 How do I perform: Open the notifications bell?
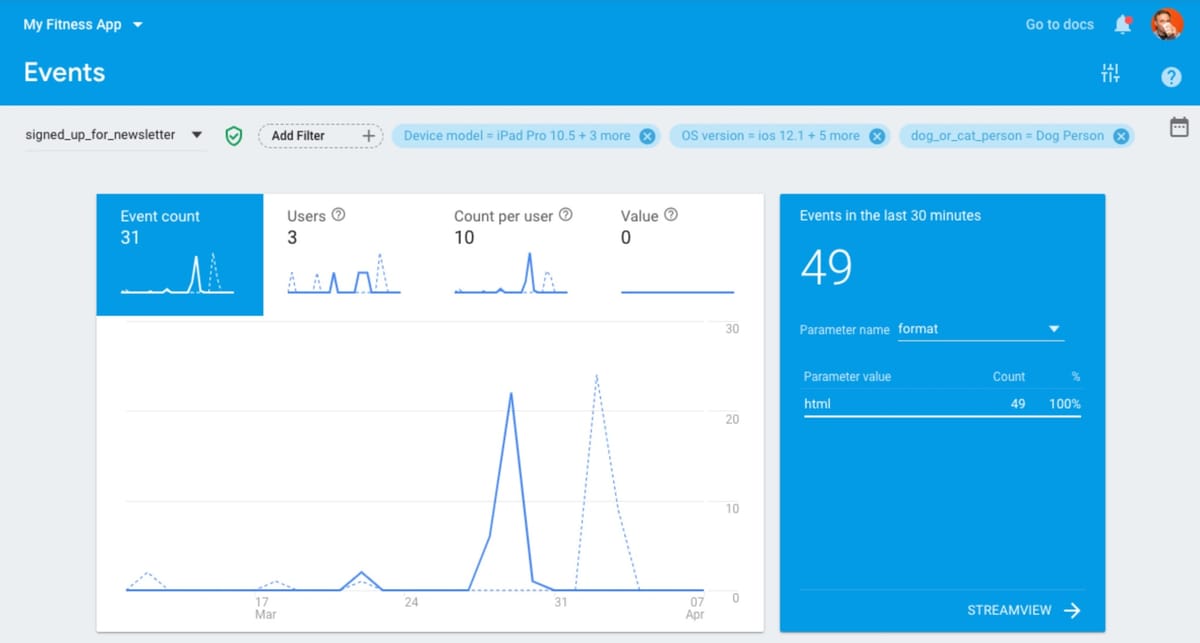(1123, 24)
